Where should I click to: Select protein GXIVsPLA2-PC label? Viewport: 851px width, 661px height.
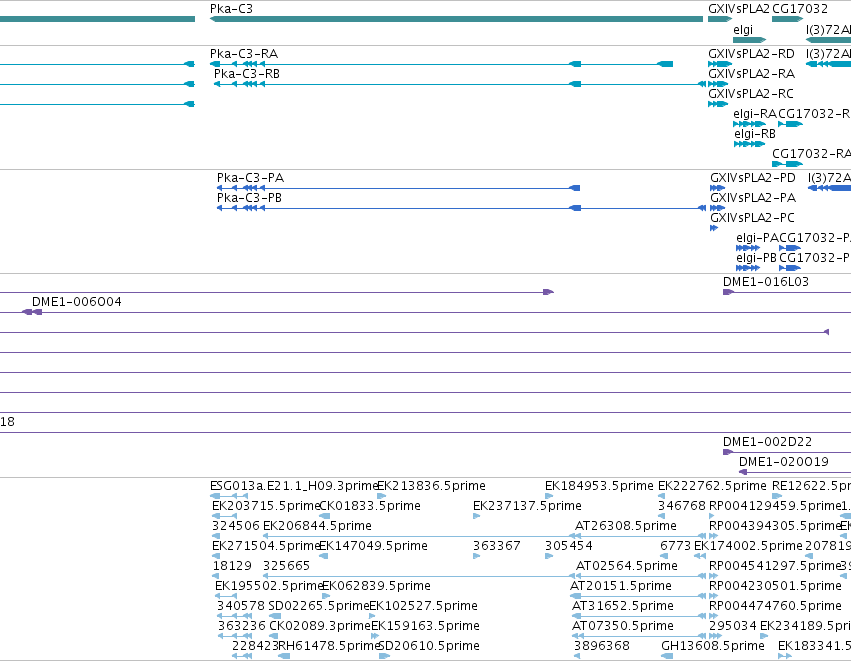pos(752,218)
